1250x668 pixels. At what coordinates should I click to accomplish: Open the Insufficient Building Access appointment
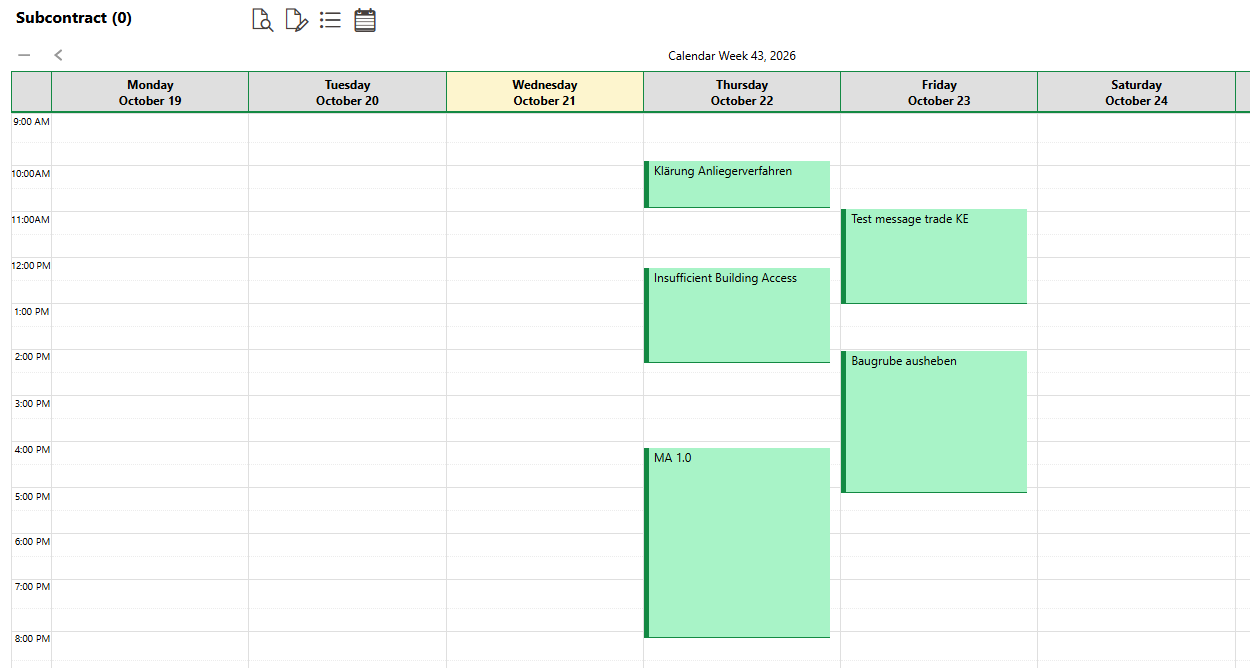click(737, 315)
